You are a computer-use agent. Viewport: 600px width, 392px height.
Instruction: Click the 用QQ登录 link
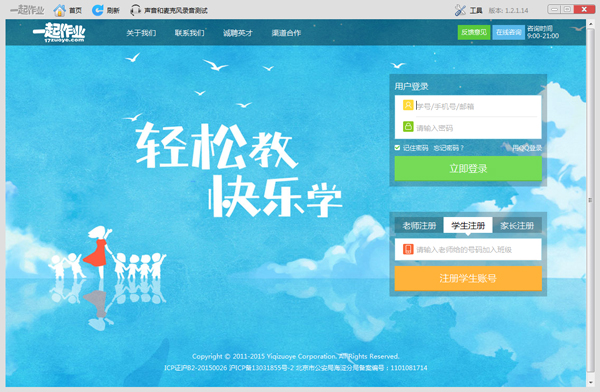point(527,148)
